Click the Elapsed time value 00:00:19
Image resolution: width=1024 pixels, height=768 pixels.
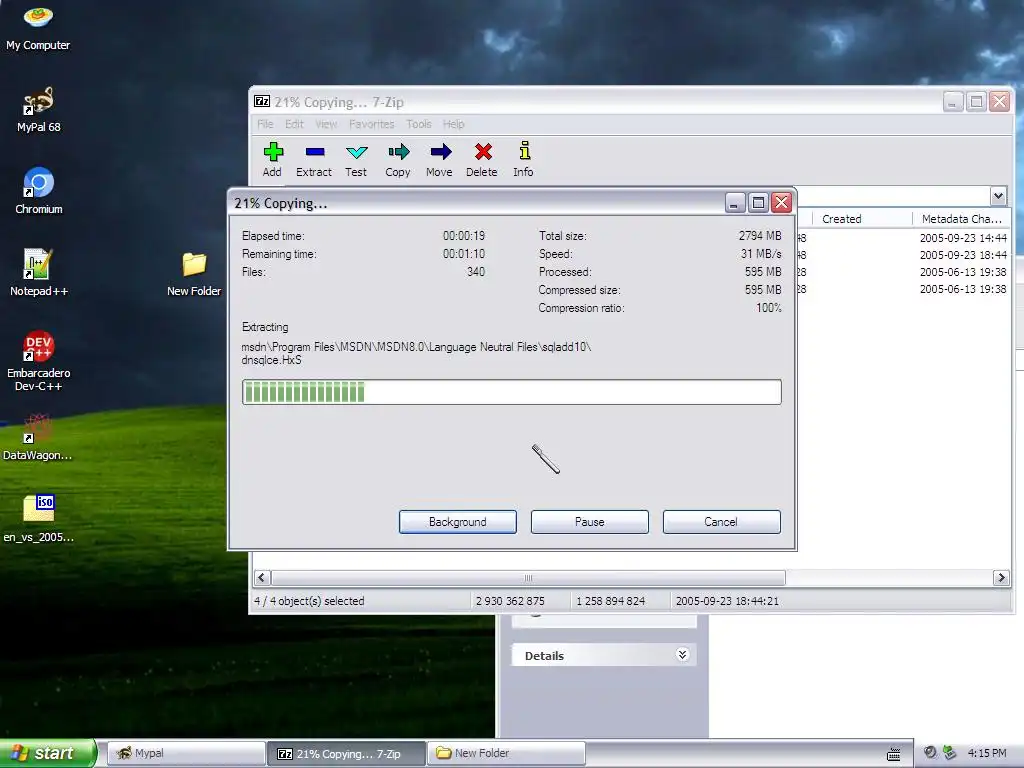pyautogui.click(x=464, y=236)
